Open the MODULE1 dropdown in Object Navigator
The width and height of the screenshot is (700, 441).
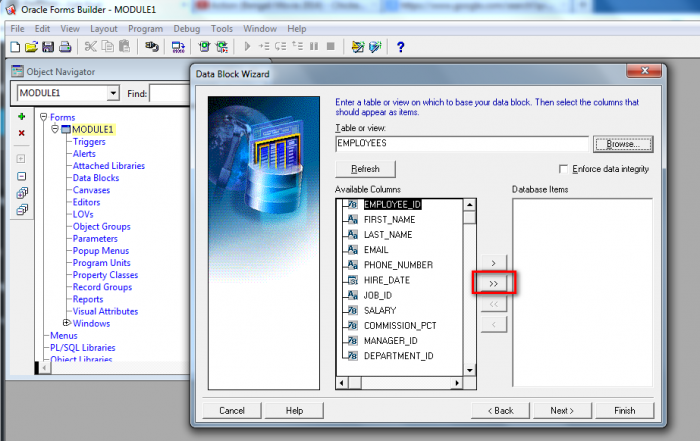click(x=112, y=93)
